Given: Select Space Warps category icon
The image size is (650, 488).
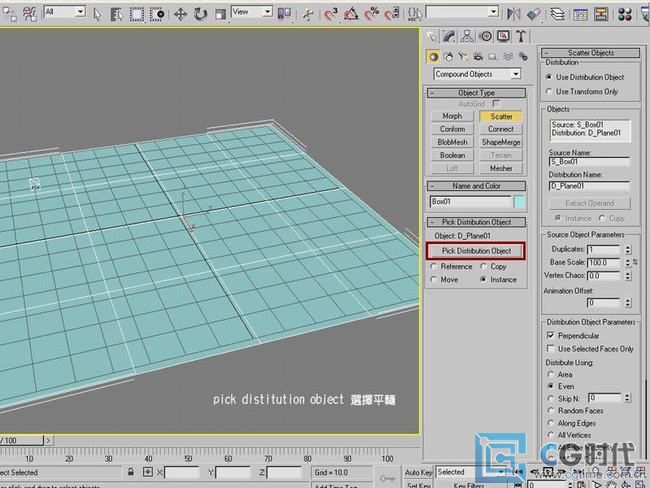Looking at the screenshot, I should click(x=508, y=57).
